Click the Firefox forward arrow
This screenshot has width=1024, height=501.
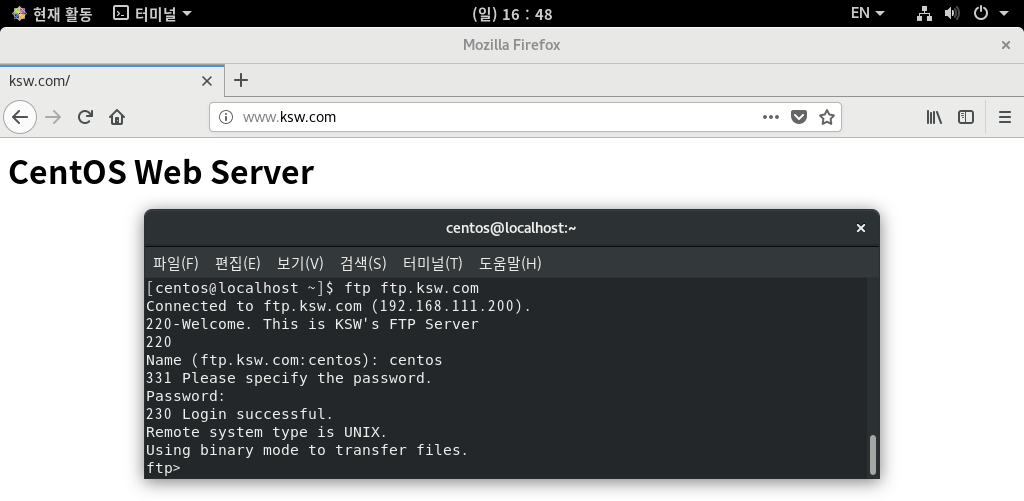(53, 117)
